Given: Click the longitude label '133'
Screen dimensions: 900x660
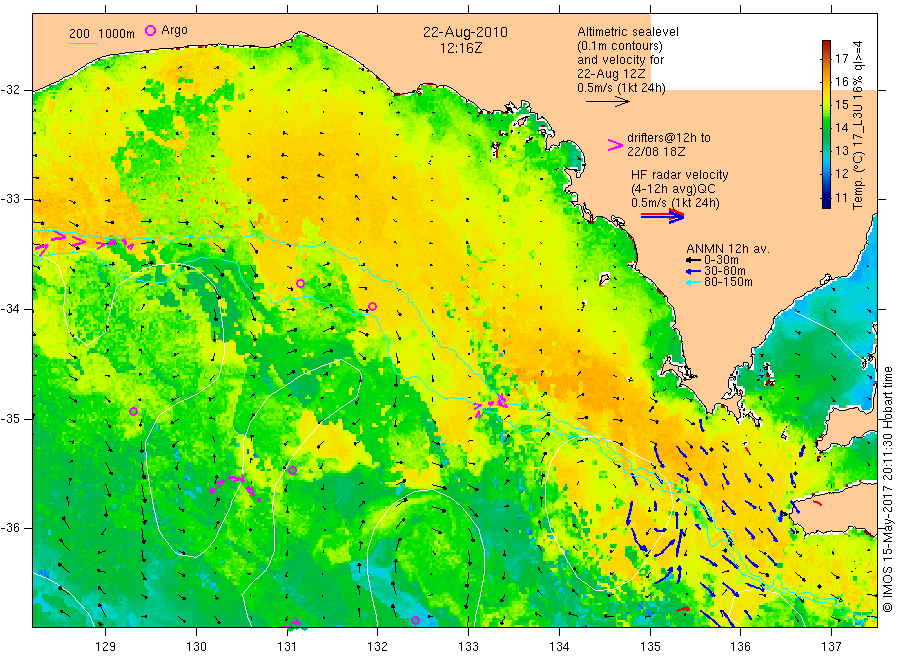Looking at the screenshot, I should [468, 647].
